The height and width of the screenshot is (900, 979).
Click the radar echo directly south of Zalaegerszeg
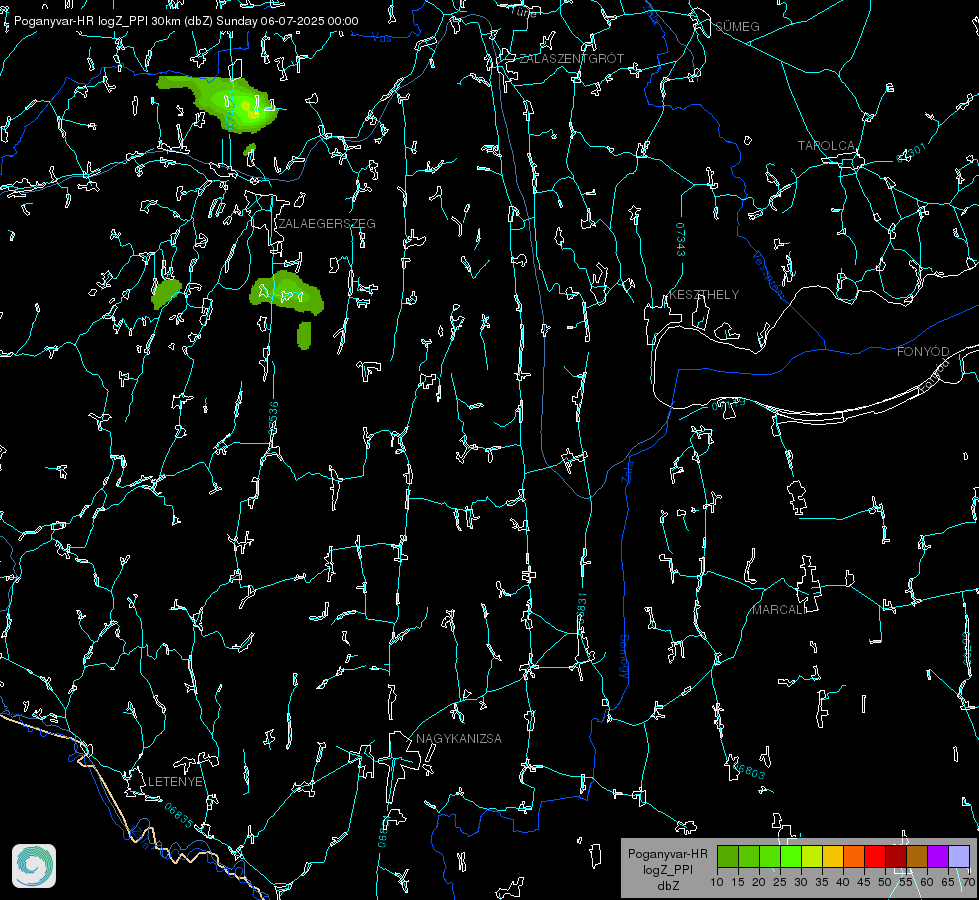pos(287,293)
